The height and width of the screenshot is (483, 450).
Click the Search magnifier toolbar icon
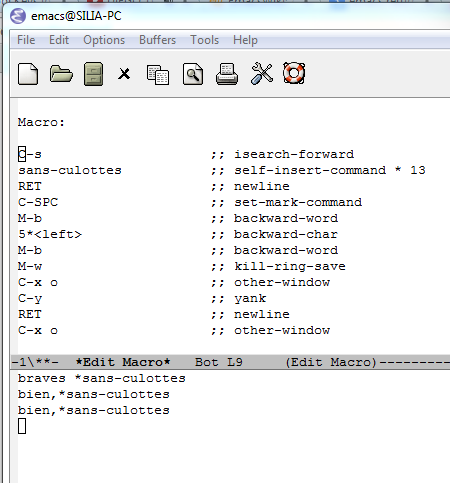(193, 74)
